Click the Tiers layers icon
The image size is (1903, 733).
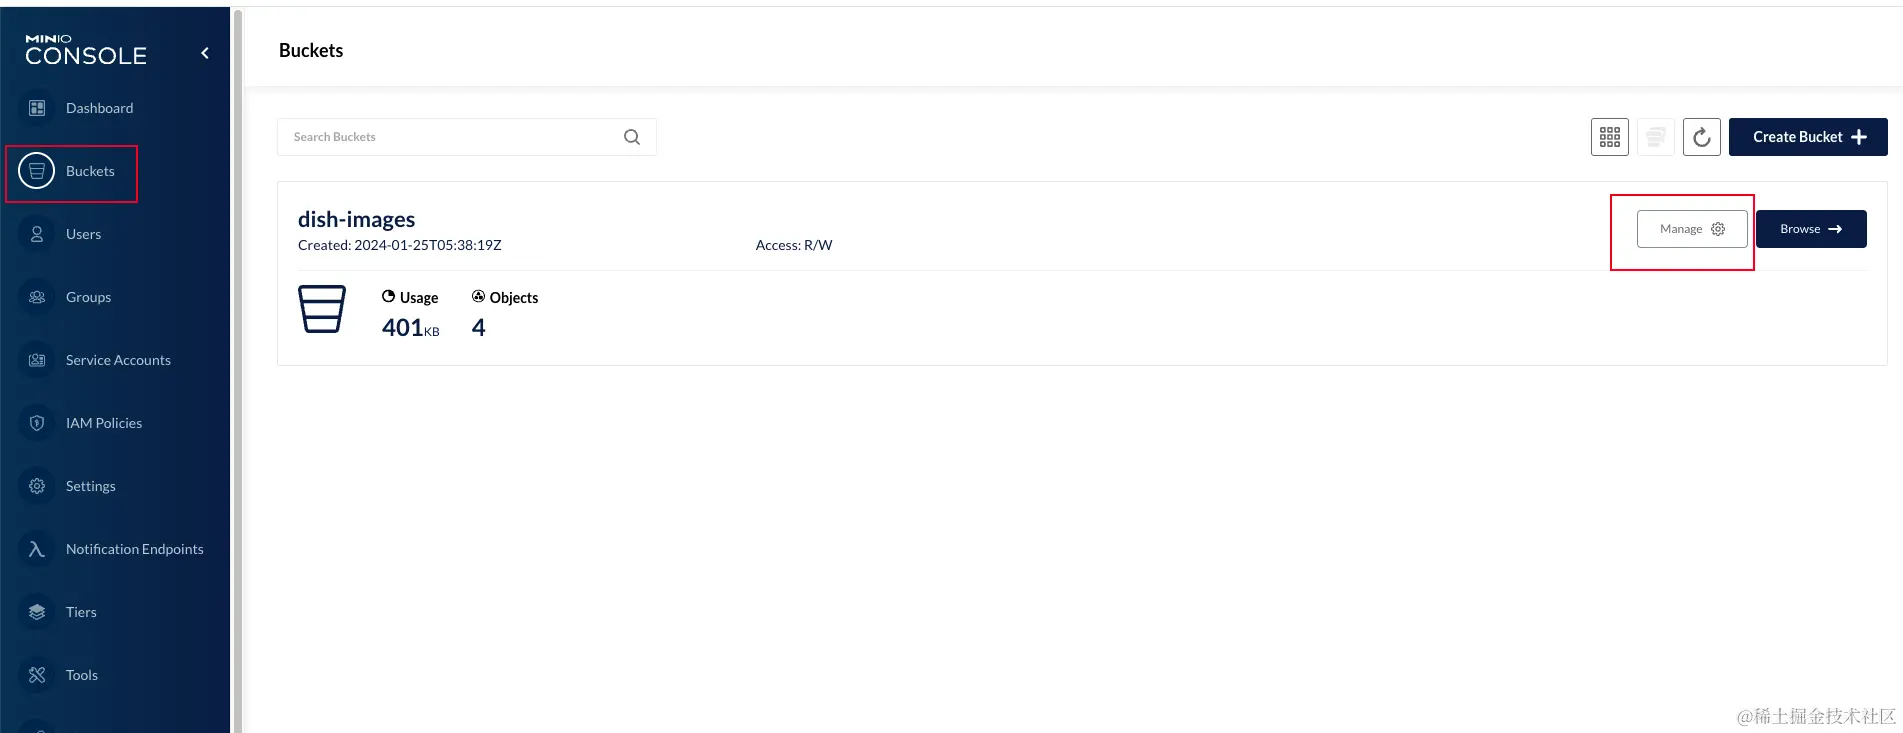[37, 612]
